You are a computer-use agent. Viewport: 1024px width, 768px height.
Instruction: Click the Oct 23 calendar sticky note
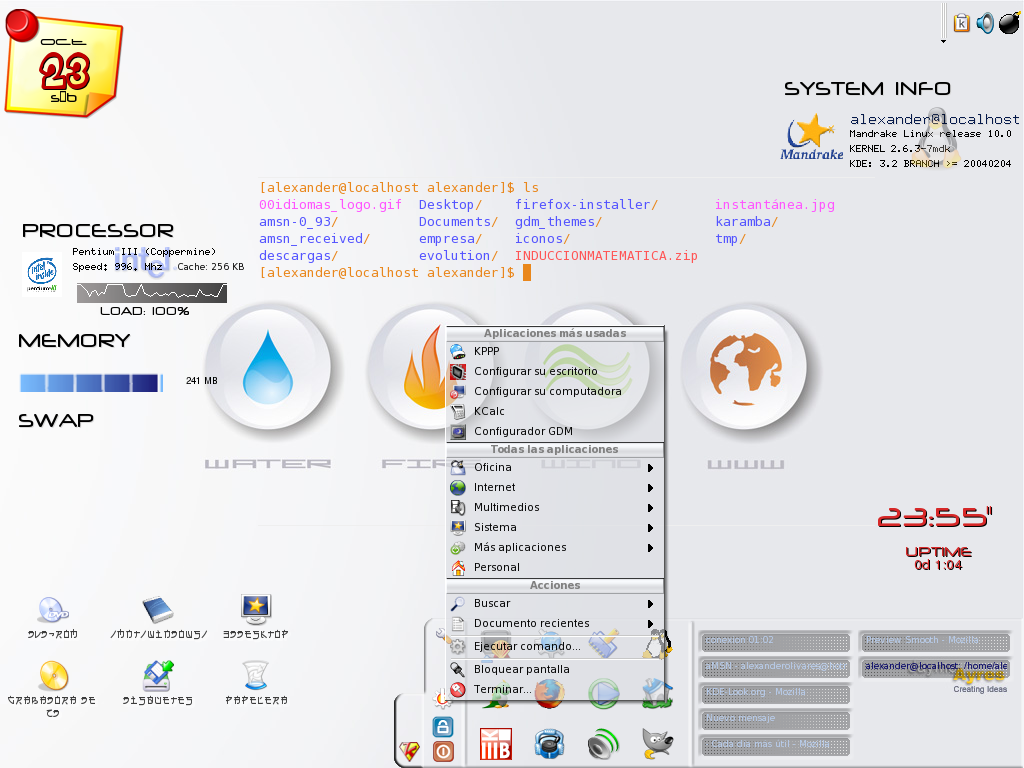point(63,65)
